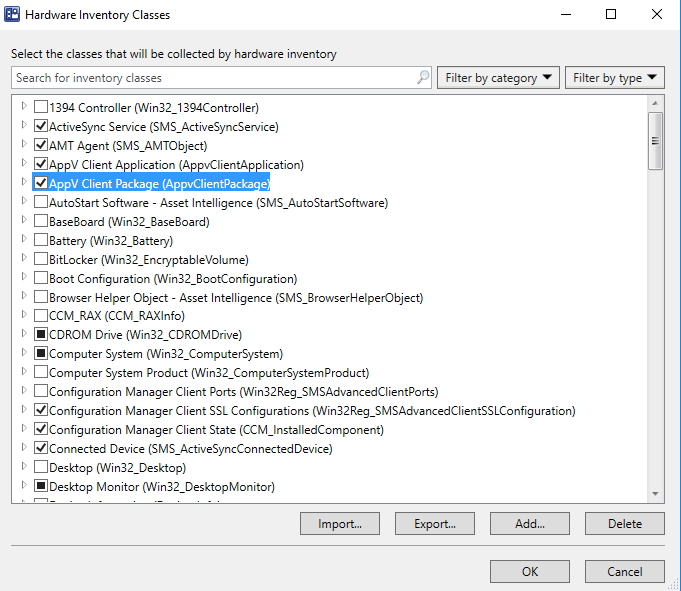Click the scrollbar up arrow
Screen dimensions: 681x591
(x=655, y=103)
